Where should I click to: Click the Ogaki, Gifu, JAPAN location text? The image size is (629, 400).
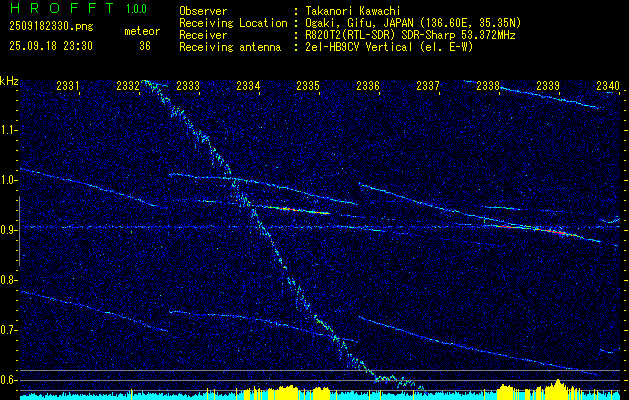coord(413,23)
